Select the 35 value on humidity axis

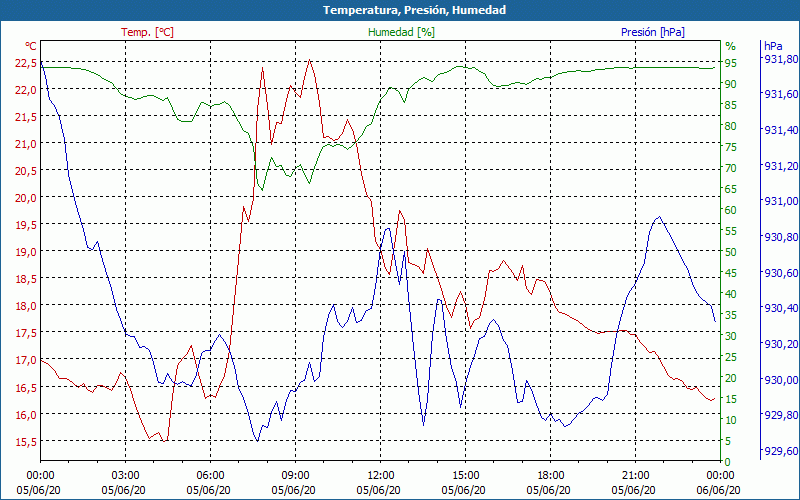[731, 315]
